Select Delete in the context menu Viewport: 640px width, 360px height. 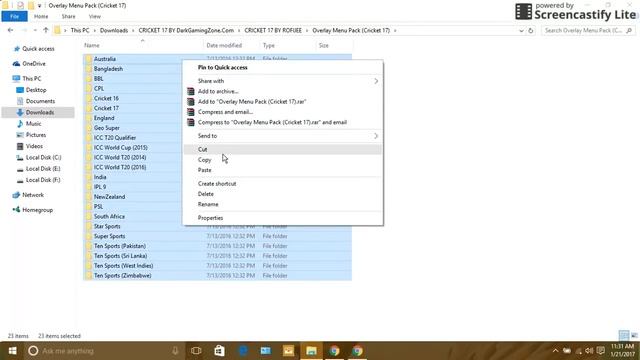pos(283,194)
